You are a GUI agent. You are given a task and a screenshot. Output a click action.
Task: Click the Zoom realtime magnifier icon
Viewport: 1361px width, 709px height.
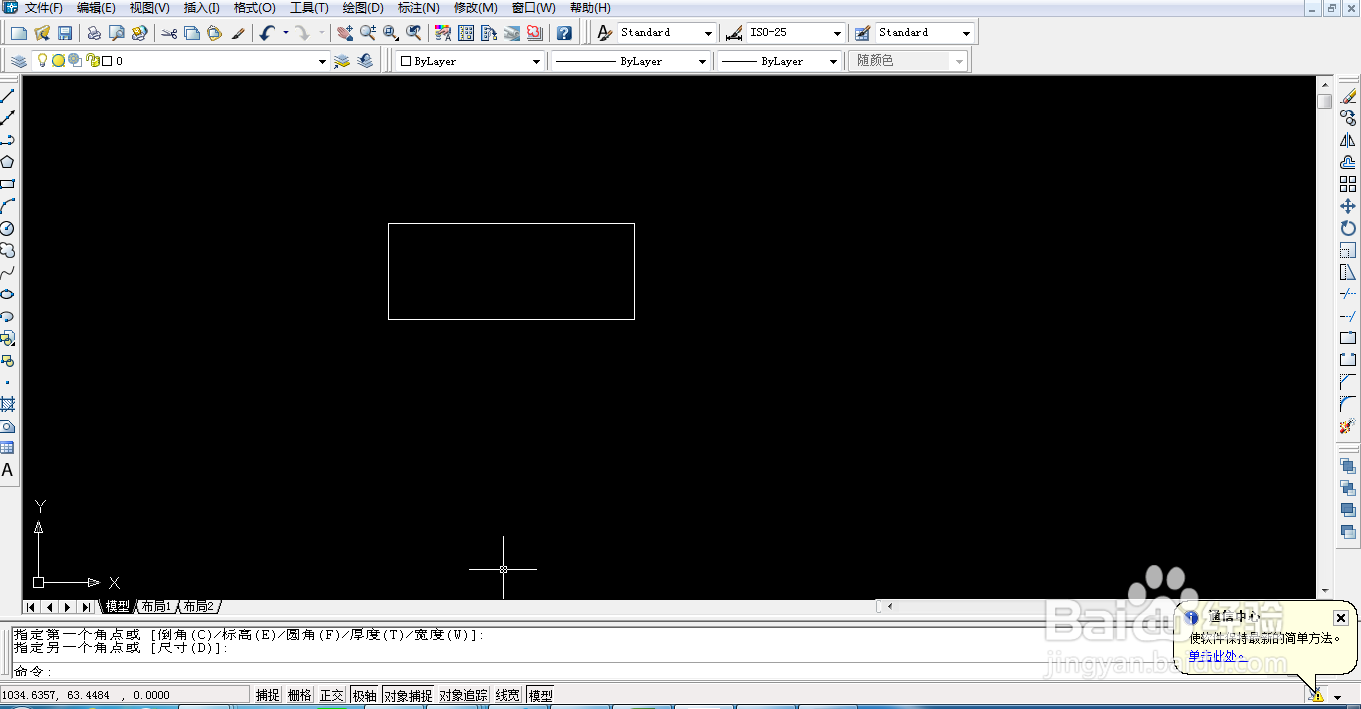point(367,33)
